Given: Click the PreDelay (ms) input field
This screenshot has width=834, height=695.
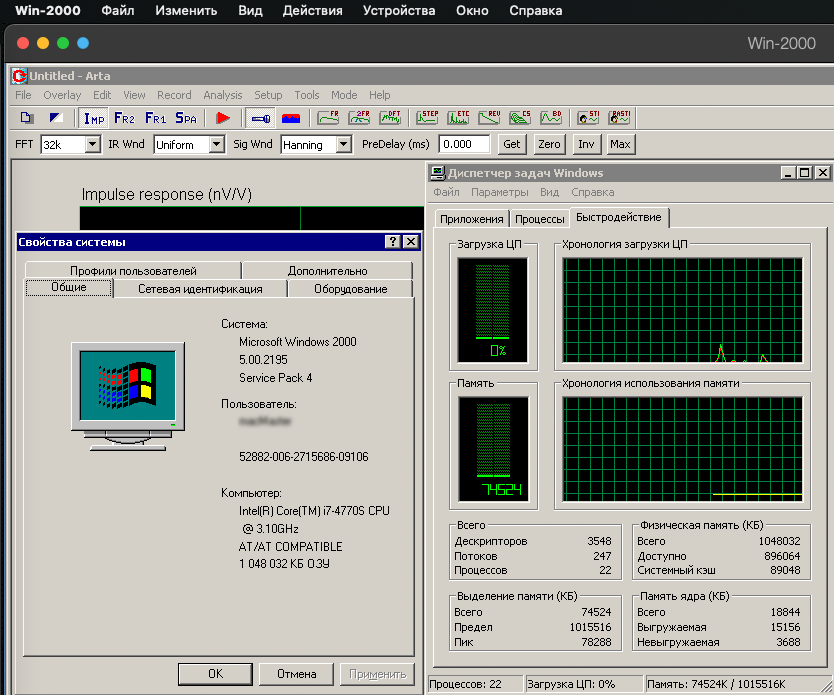Looking at the screenshot, I should point(464,144).
